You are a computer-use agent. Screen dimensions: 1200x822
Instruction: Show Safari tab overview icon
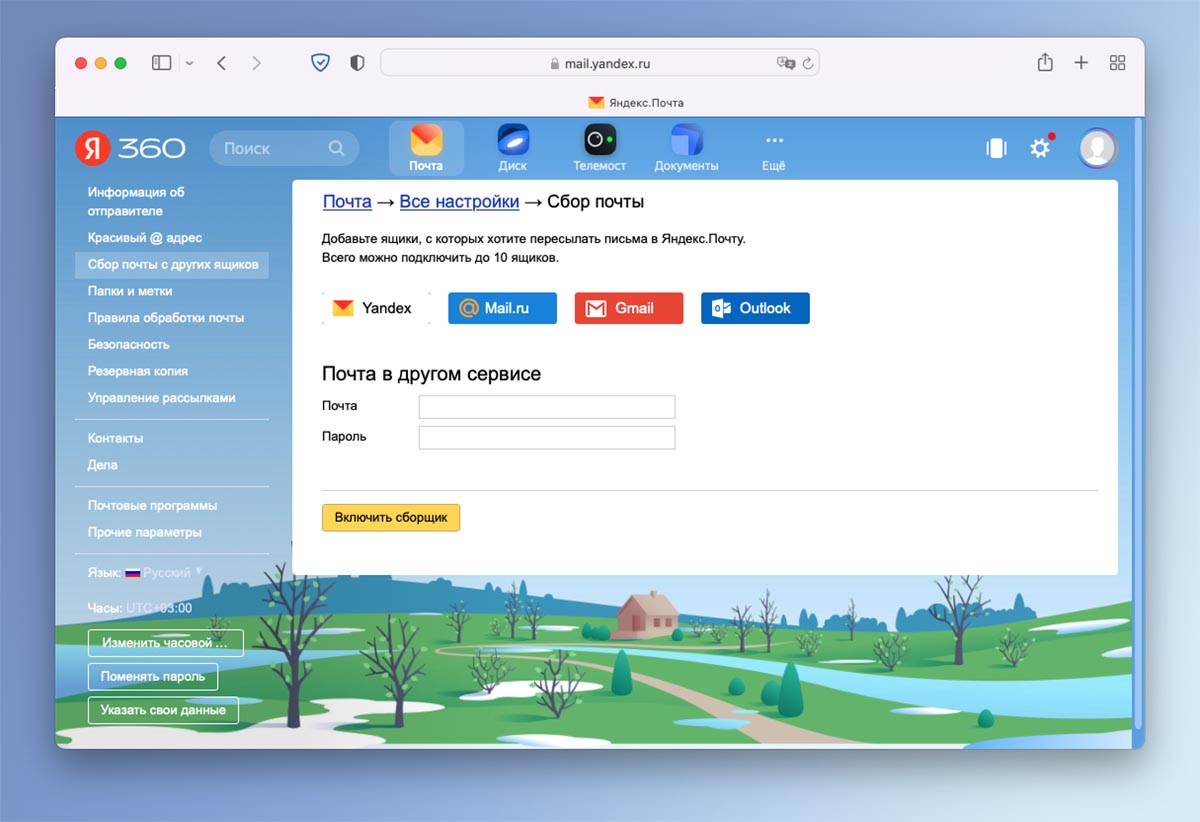[x=1118, y=63]
